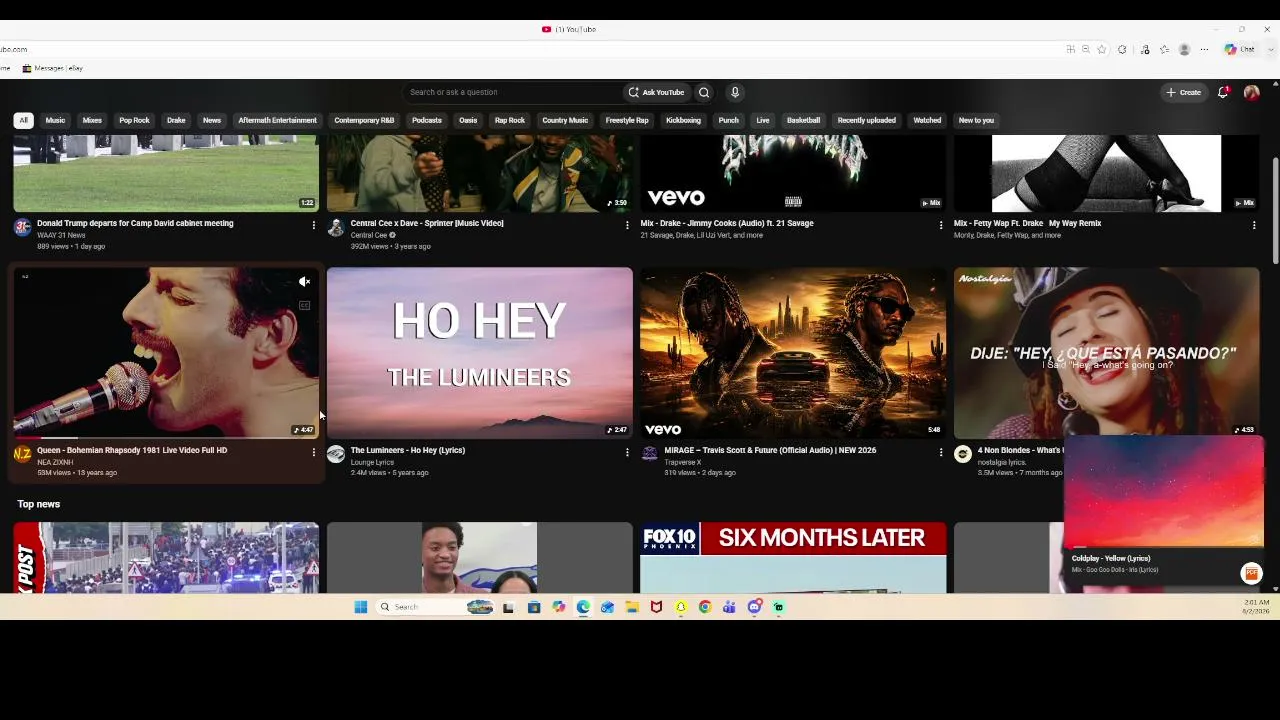Screen dimensions: 1280x720
Task: Select the Kickboxing filter chip
Action: click(683, 120)
